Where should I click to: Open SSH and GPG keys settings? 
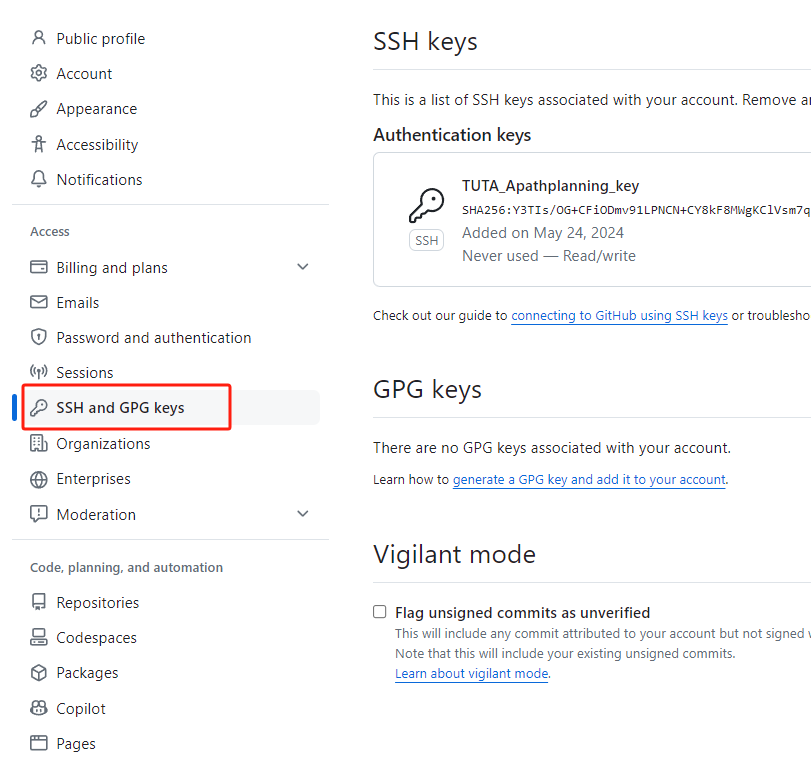[x=120, y=407]
